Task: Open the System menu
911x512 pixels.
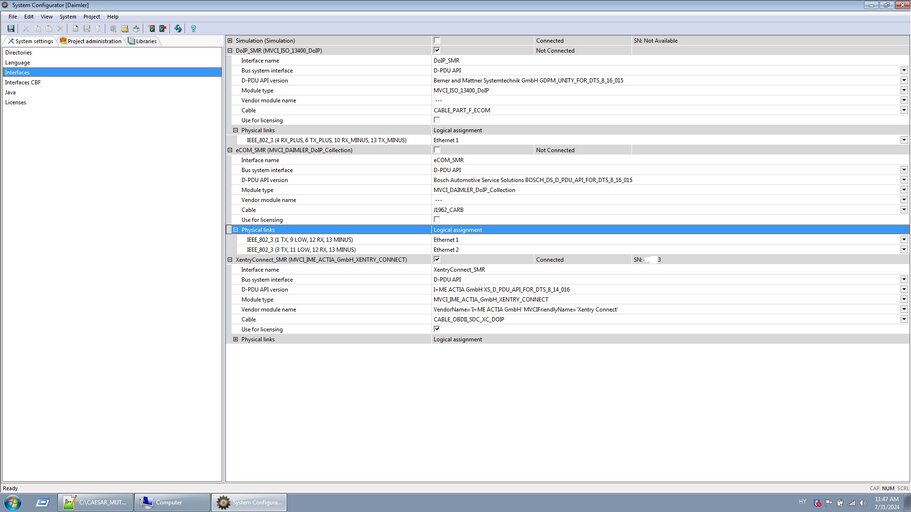Action: pos(68,17)
